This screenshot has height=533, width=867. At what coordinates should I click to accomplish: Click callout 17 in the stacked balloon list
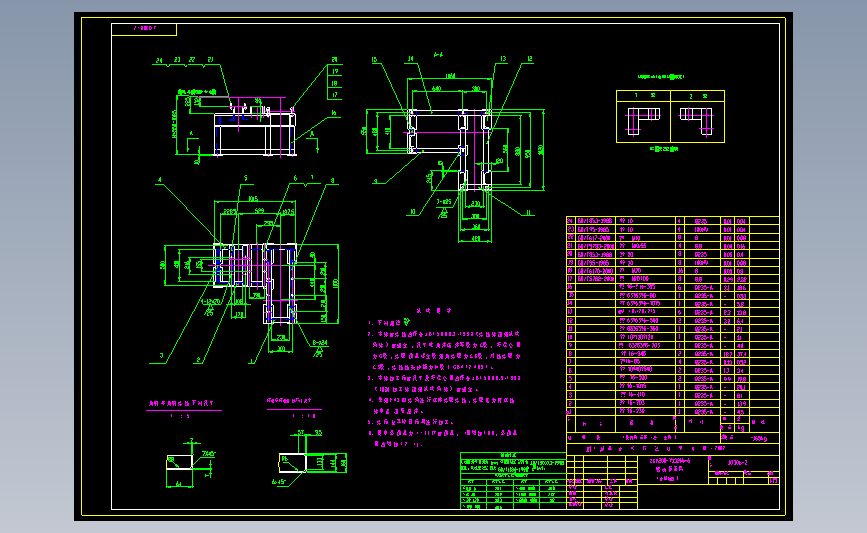tap(335, 95)
